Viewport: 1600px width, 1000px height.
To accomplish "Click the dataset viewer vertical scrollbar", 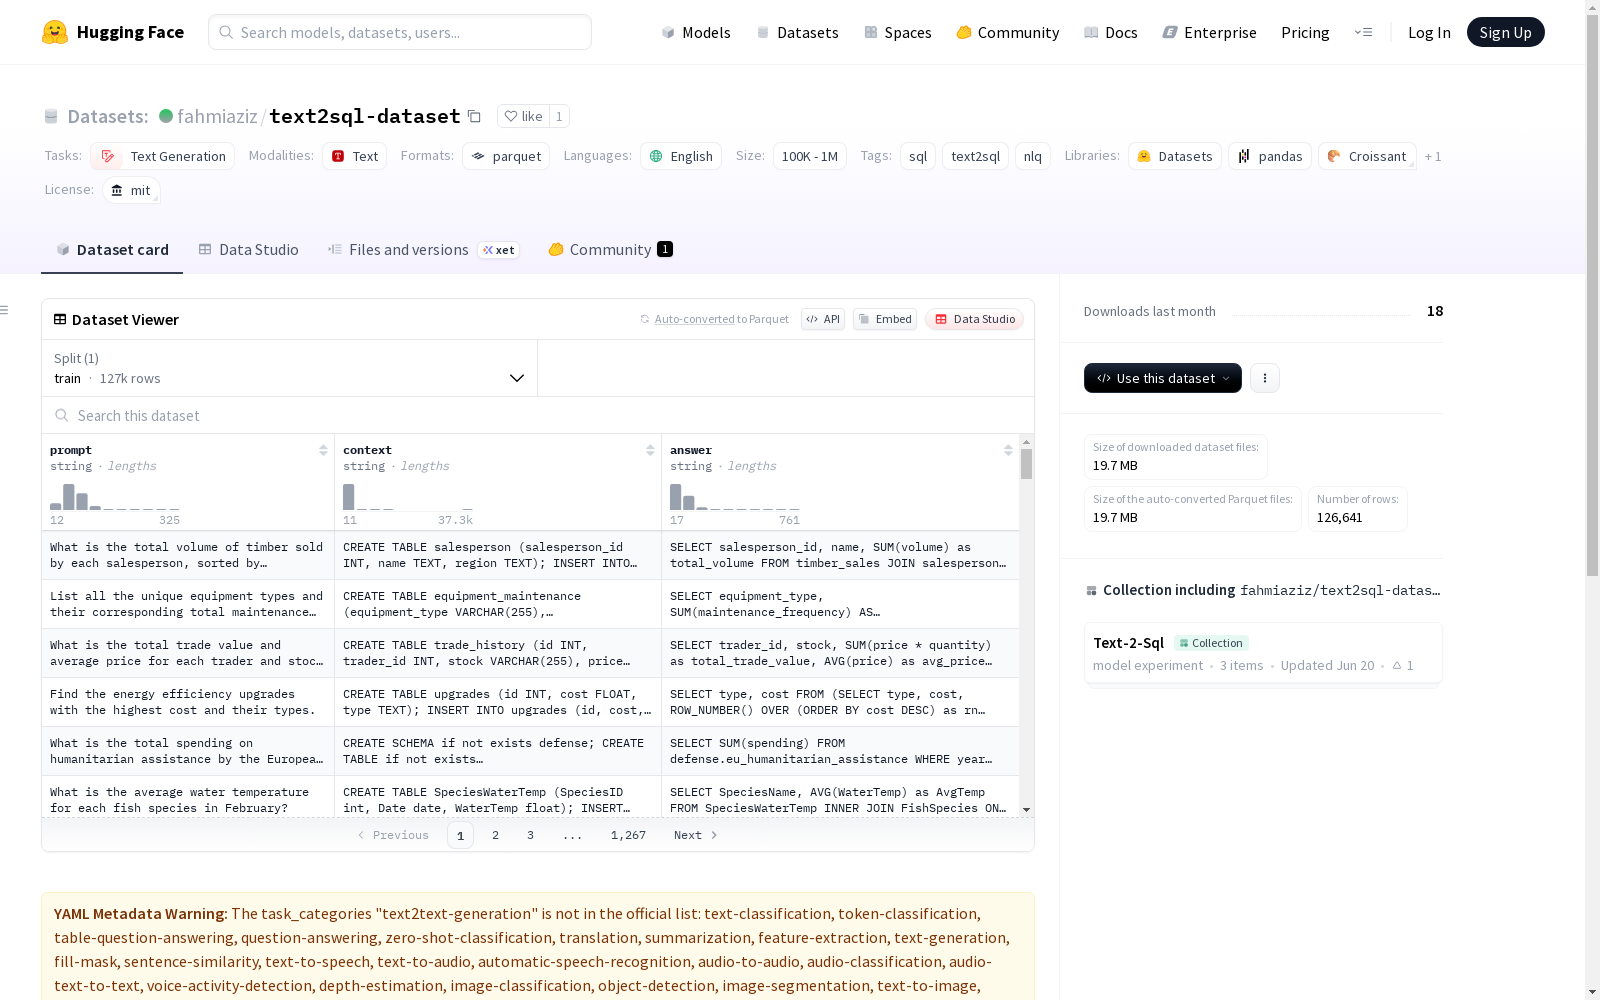I will pyautogui.click(x=1026, y=464).
